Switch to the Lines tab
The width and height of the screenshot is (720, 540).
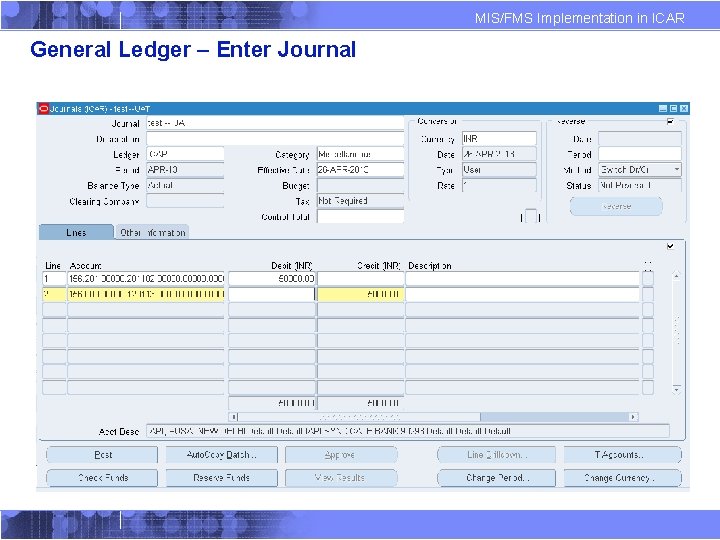pyautogui.click(x=76, y=232)
